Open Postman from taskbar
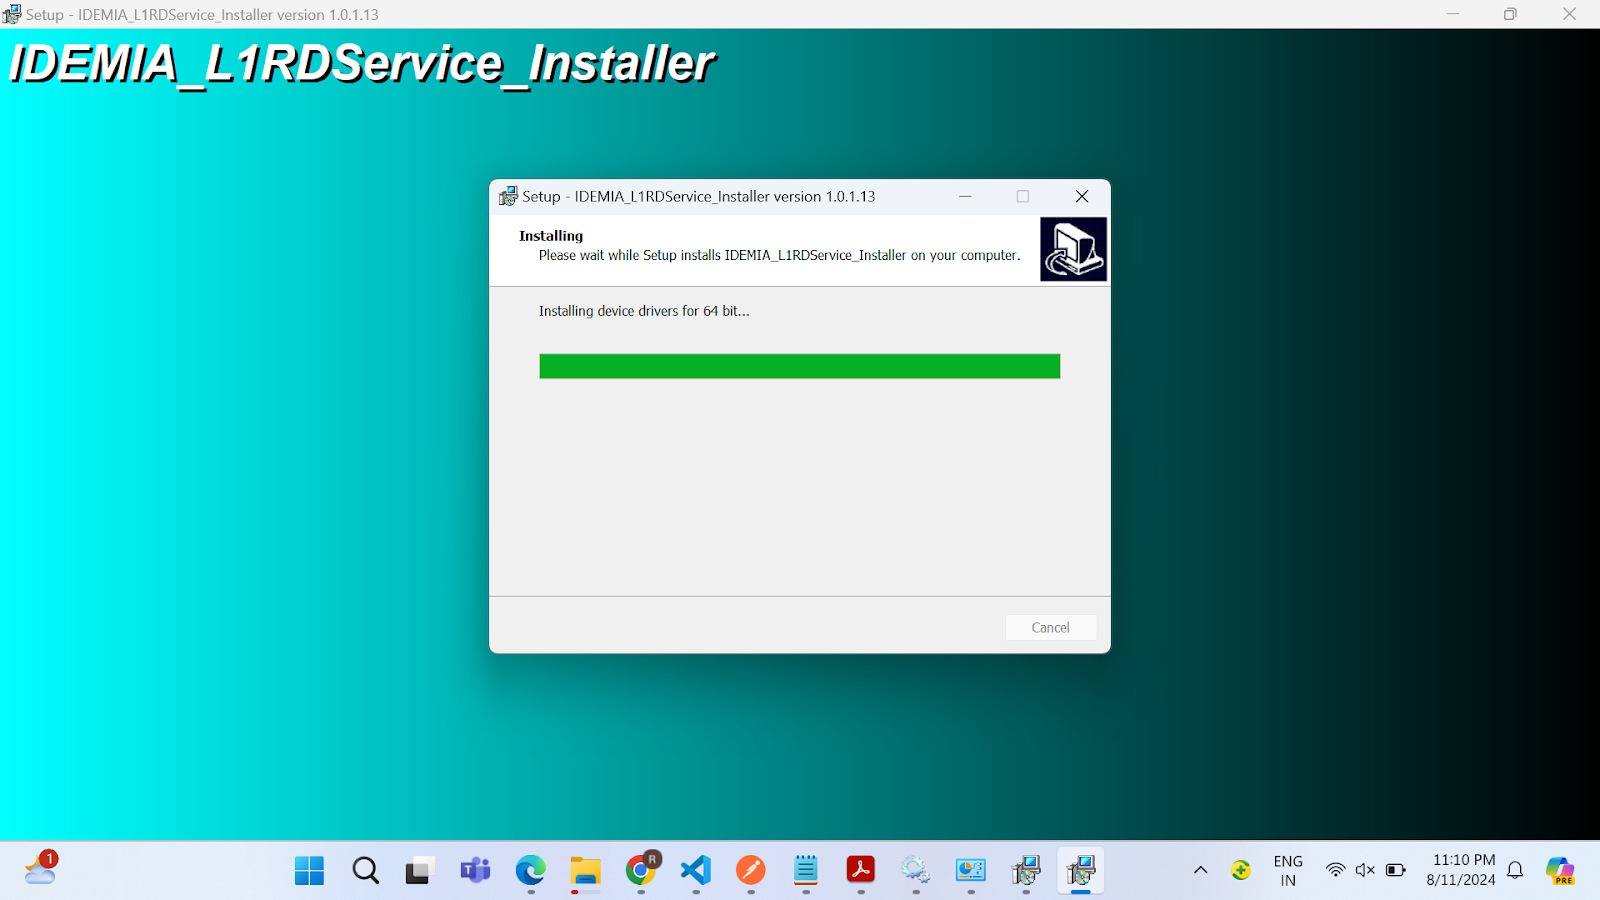 751,871
